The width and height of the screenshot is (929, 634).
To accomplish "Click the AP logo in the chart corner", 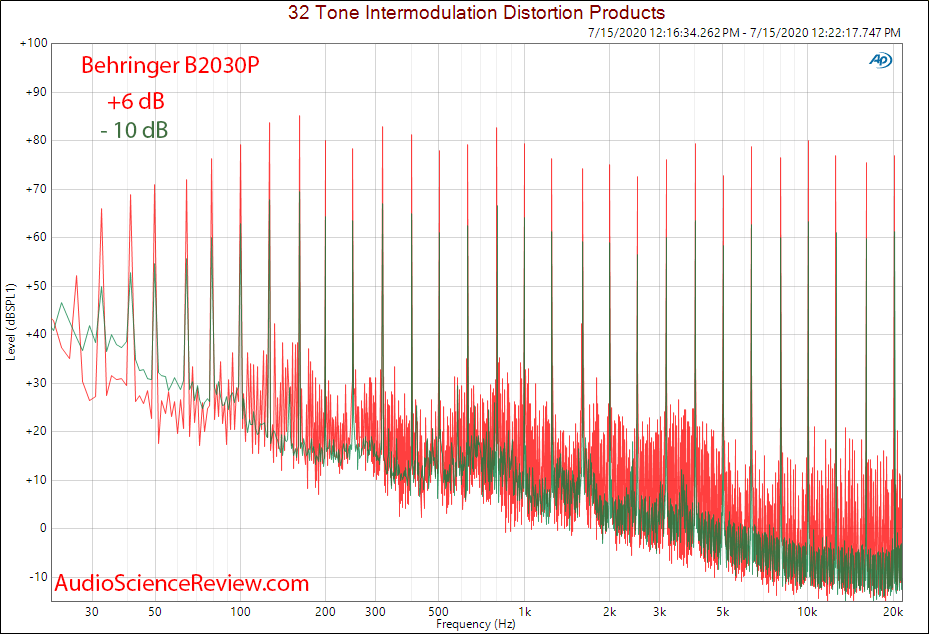I will [x=880, y=60].
